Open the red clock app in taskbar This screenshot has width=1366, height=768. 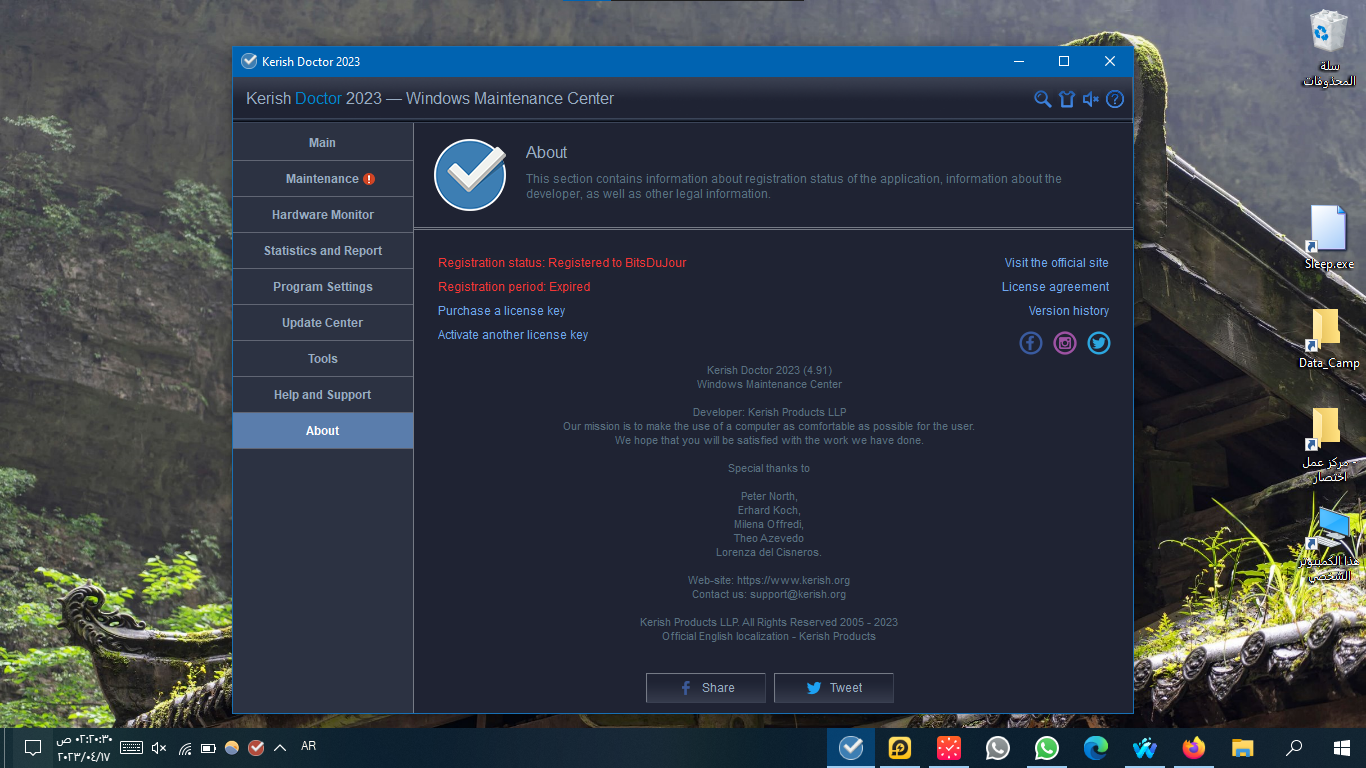tap(949, 748)
